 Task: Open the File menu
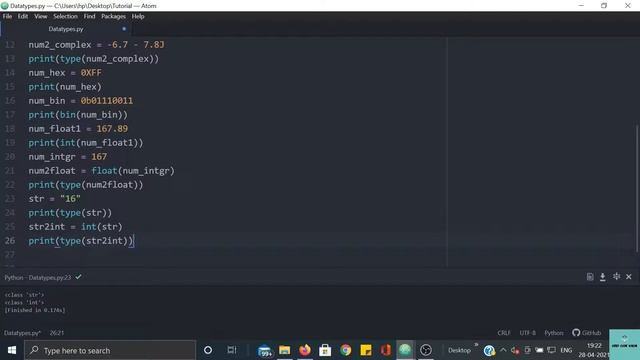click(7, 16)
